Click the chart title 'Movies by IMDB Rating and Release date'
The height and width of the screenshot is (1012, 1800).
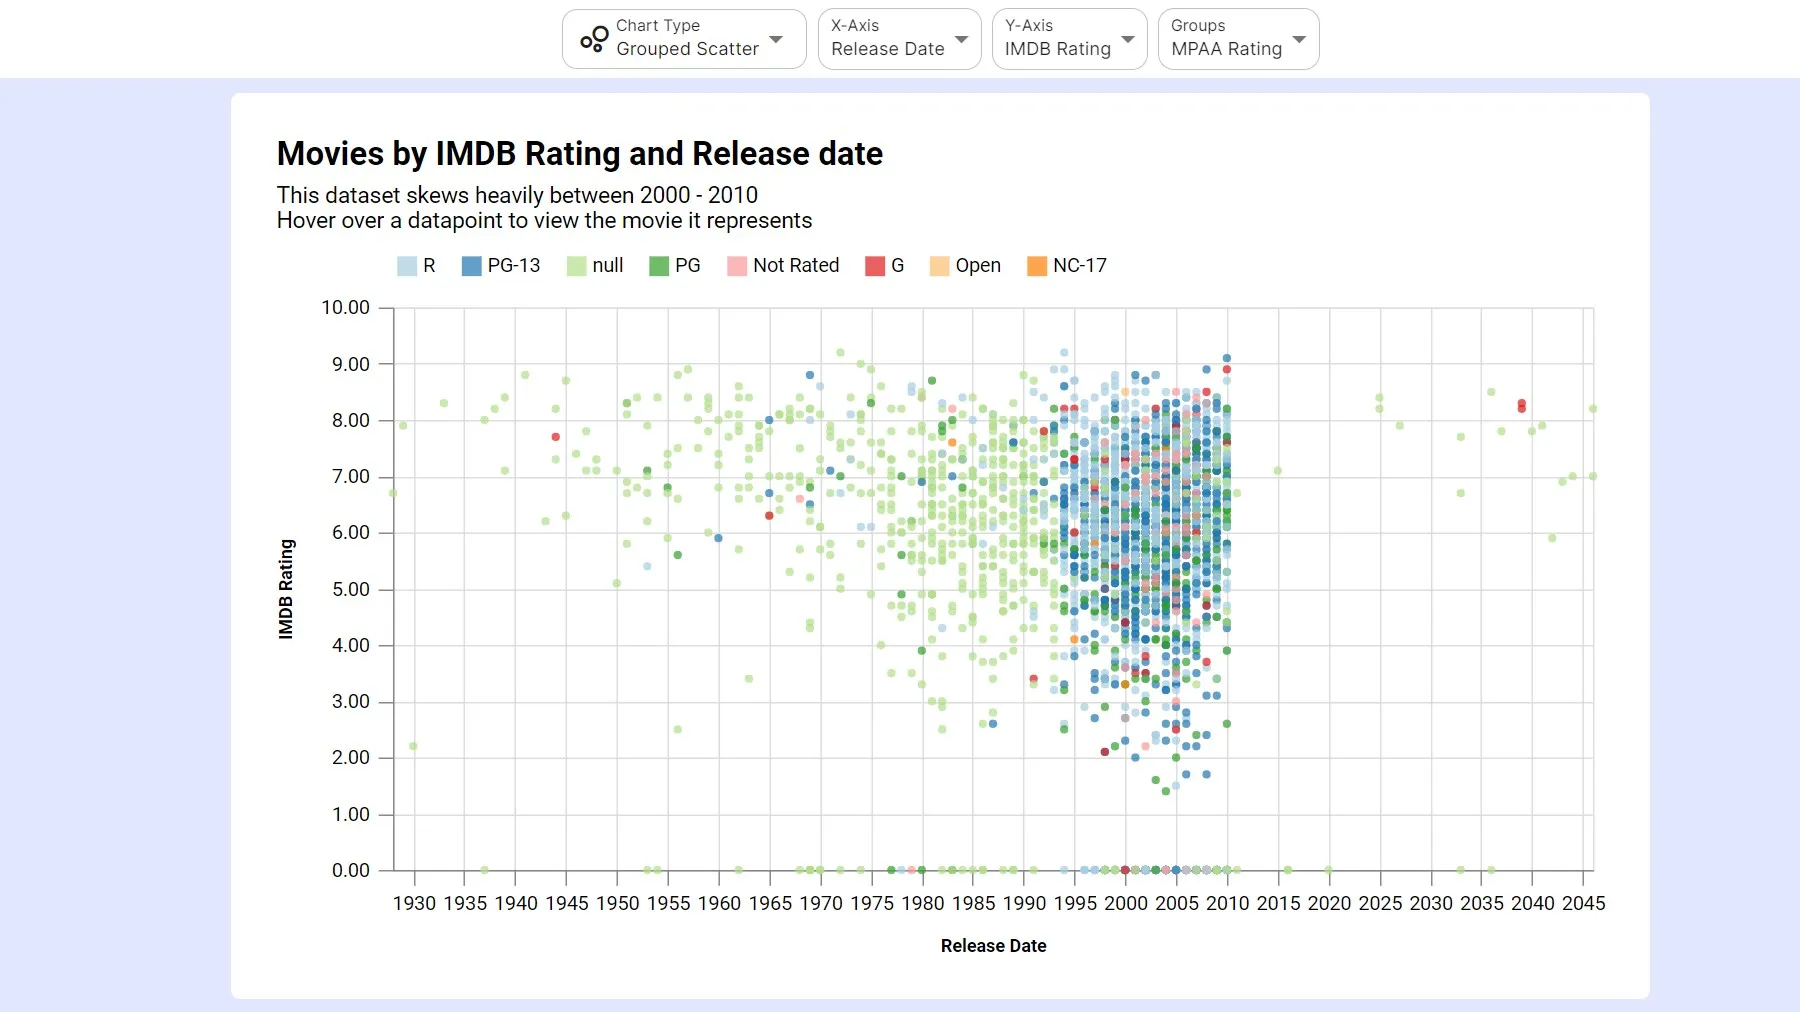(x=580, y=153)
